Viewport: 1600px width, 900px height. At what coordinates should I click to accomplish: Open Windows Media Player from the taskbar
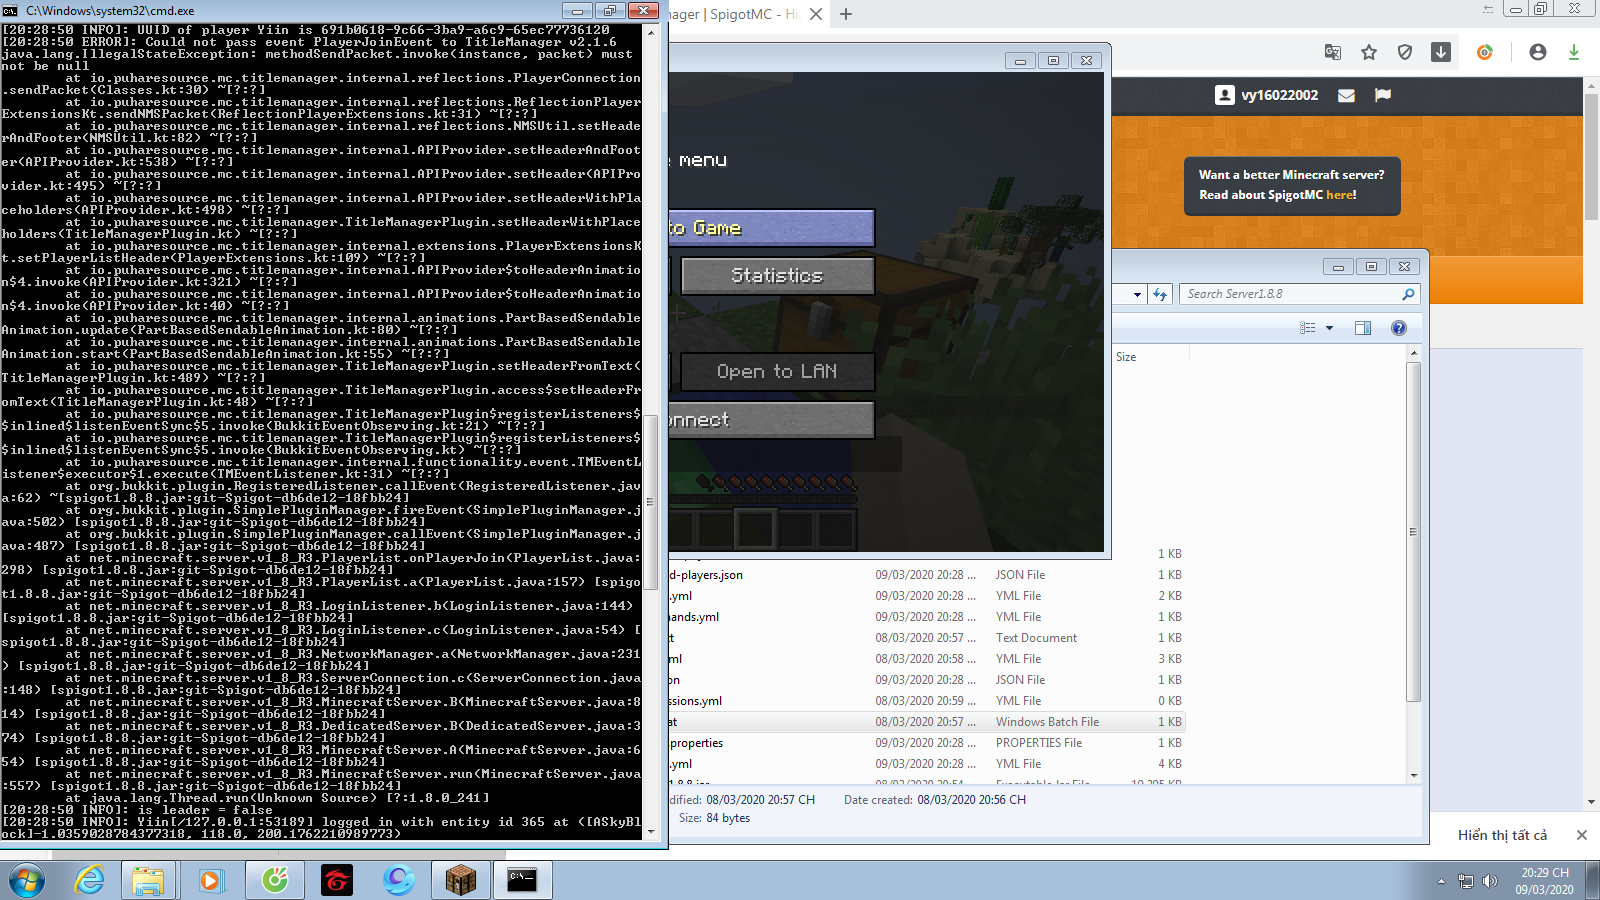(x=210, y=880)
